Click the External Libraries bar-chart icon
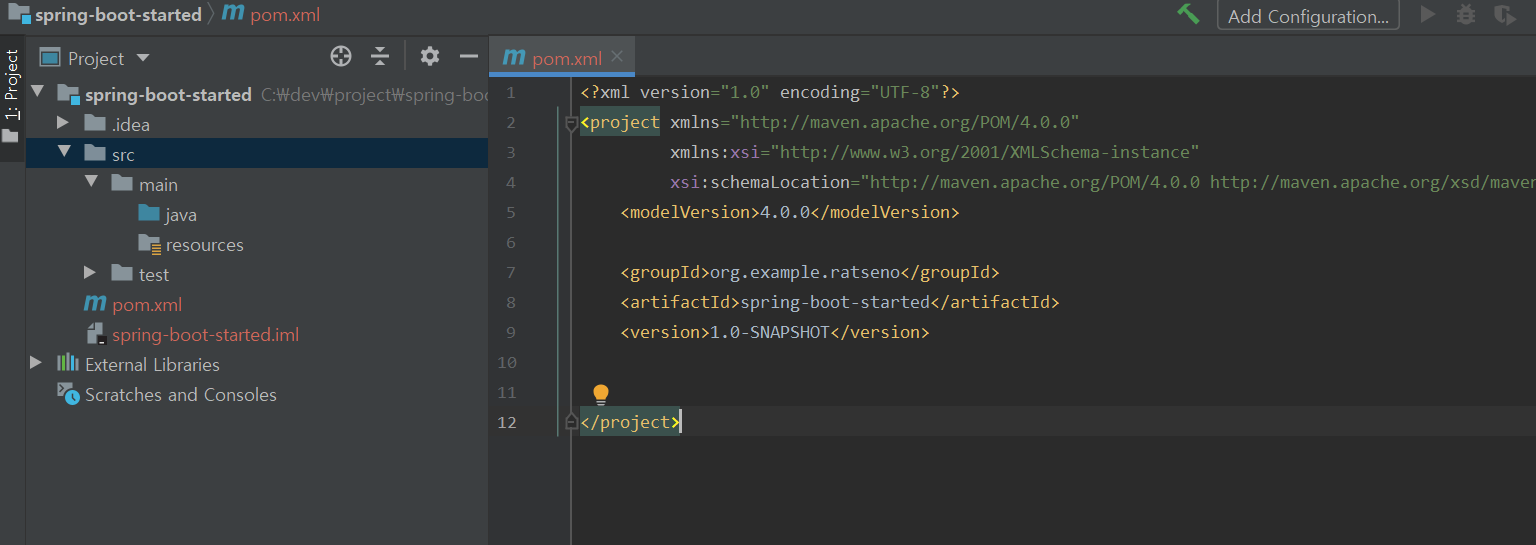The image size is (1536, 545). pos(68,363)
